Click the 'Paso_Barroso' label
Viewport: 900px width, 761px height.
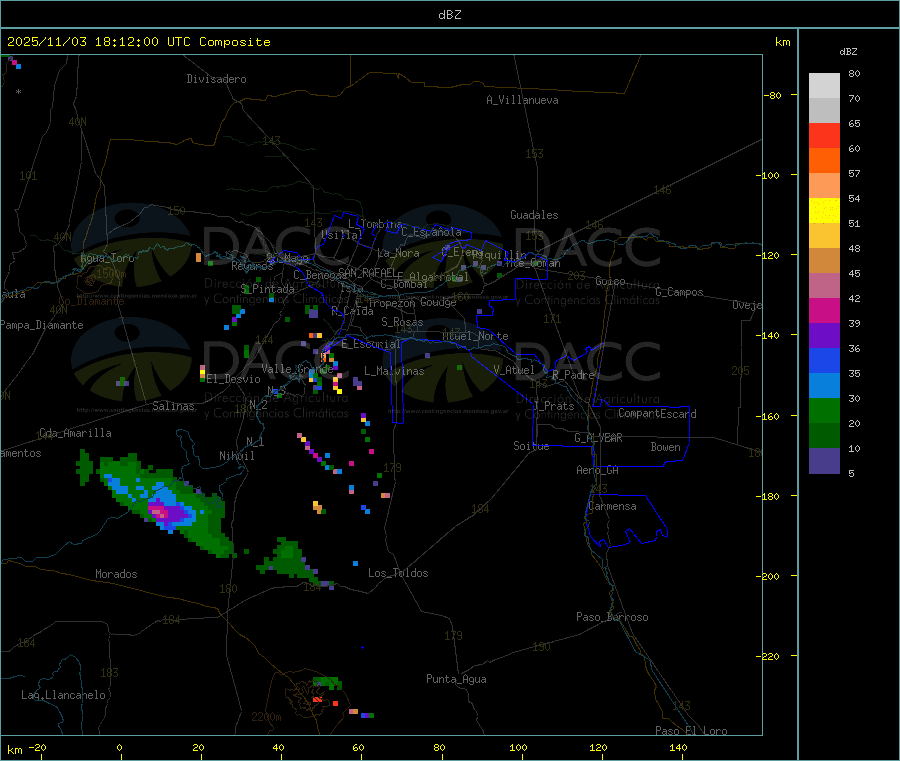click(612, 617)
